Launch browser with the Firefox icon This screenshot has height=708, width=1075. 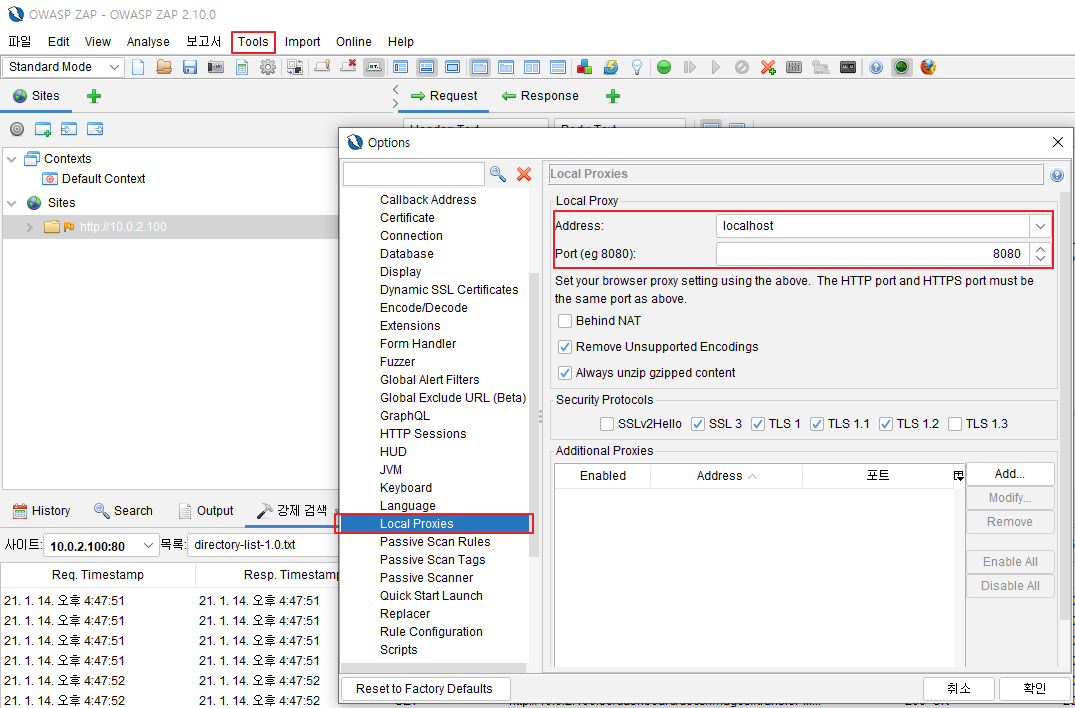pos(928,67)
